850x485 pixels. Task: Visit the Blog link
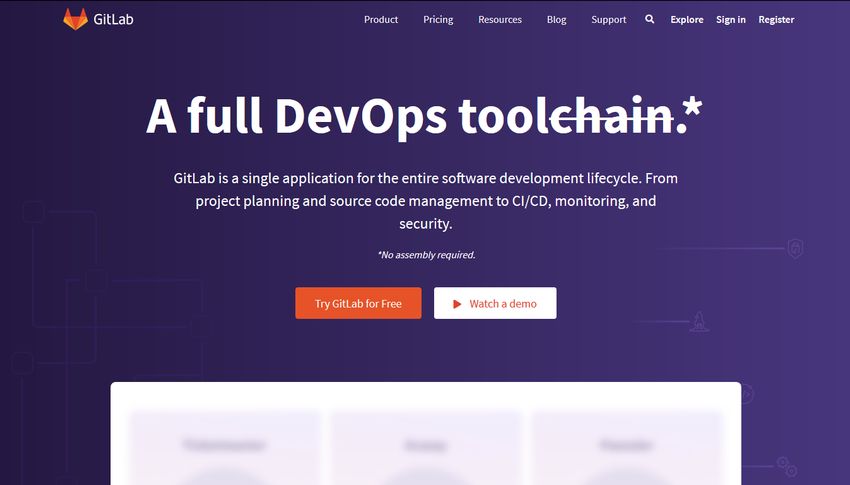556,20
